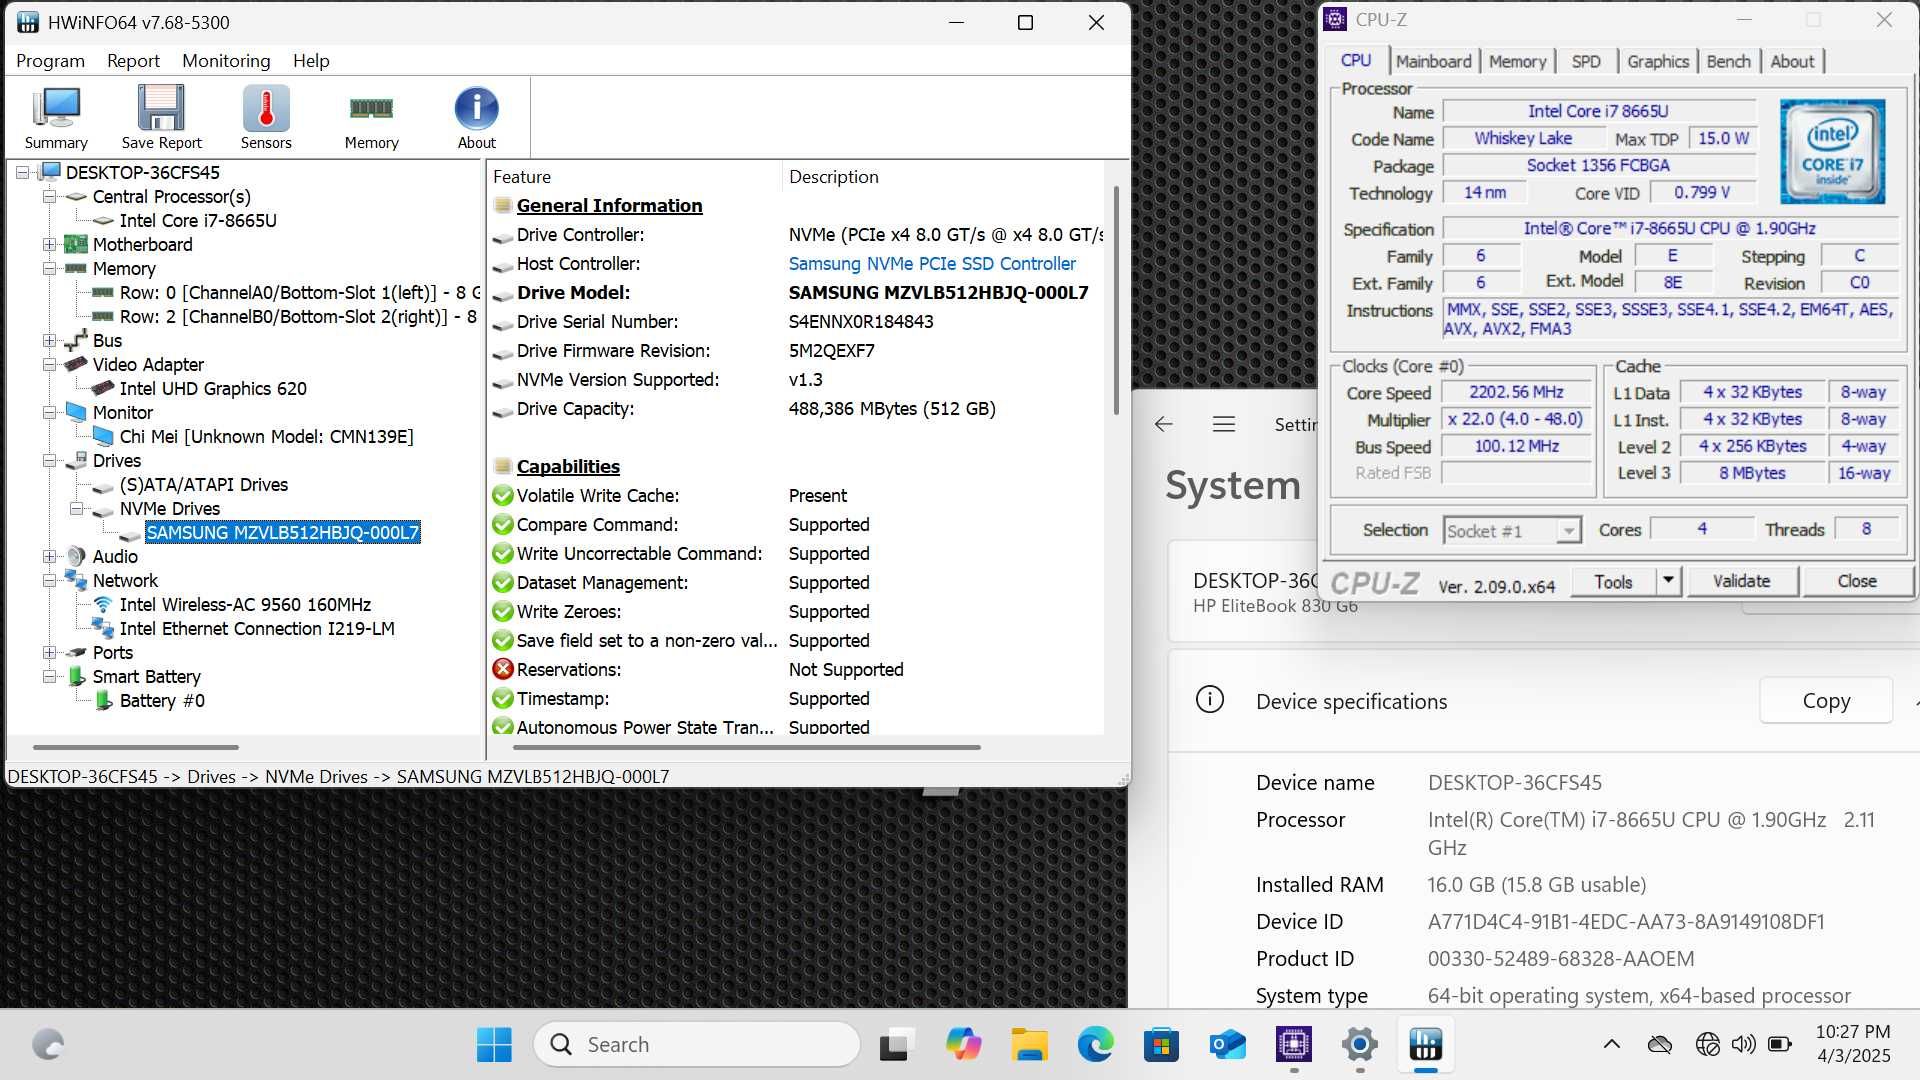Click the Drive Serial Number value S4ENNX0R184843

861,322
